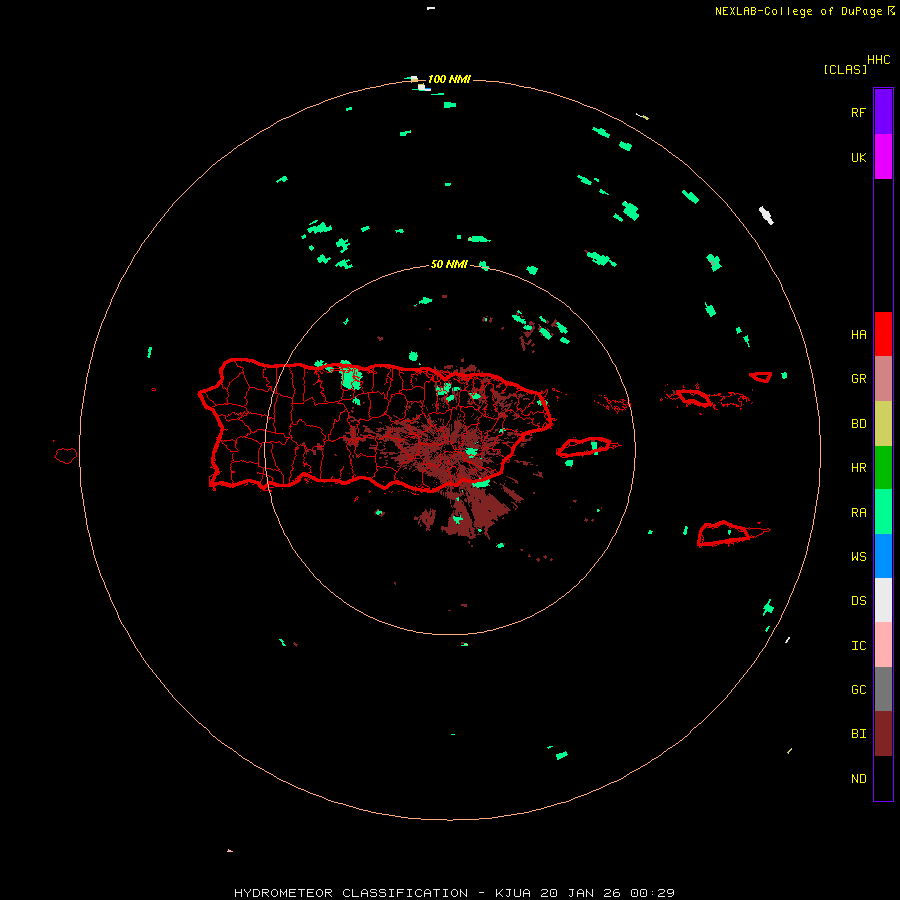Click the BD yellow legend swatch
The width and height of the screenshot is (900, 900).
coord(883,423)
